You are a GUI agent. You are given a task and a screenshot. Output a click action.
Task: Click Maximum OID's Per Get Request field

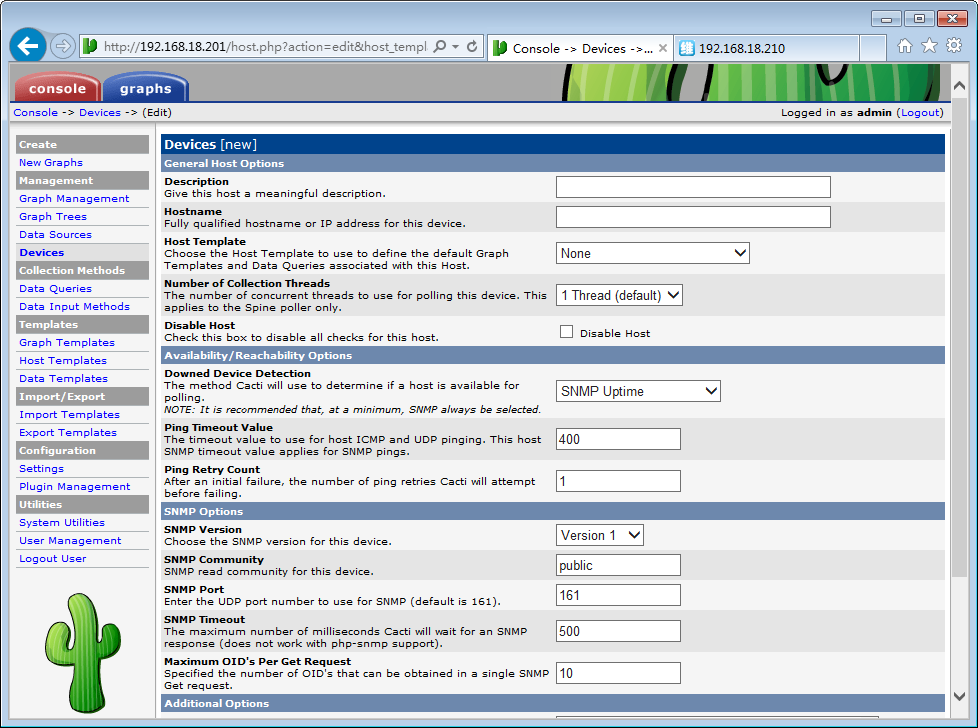pos(618,673)
